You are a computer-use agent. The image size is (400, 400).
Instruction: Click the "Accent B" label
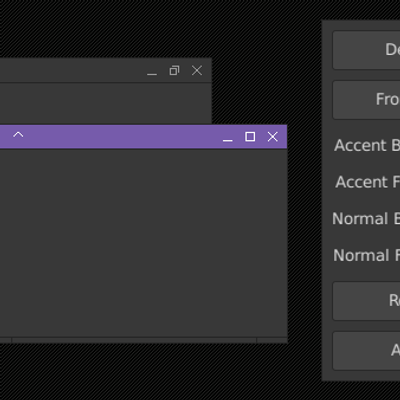pyautogui.click(x=367, y=145)
